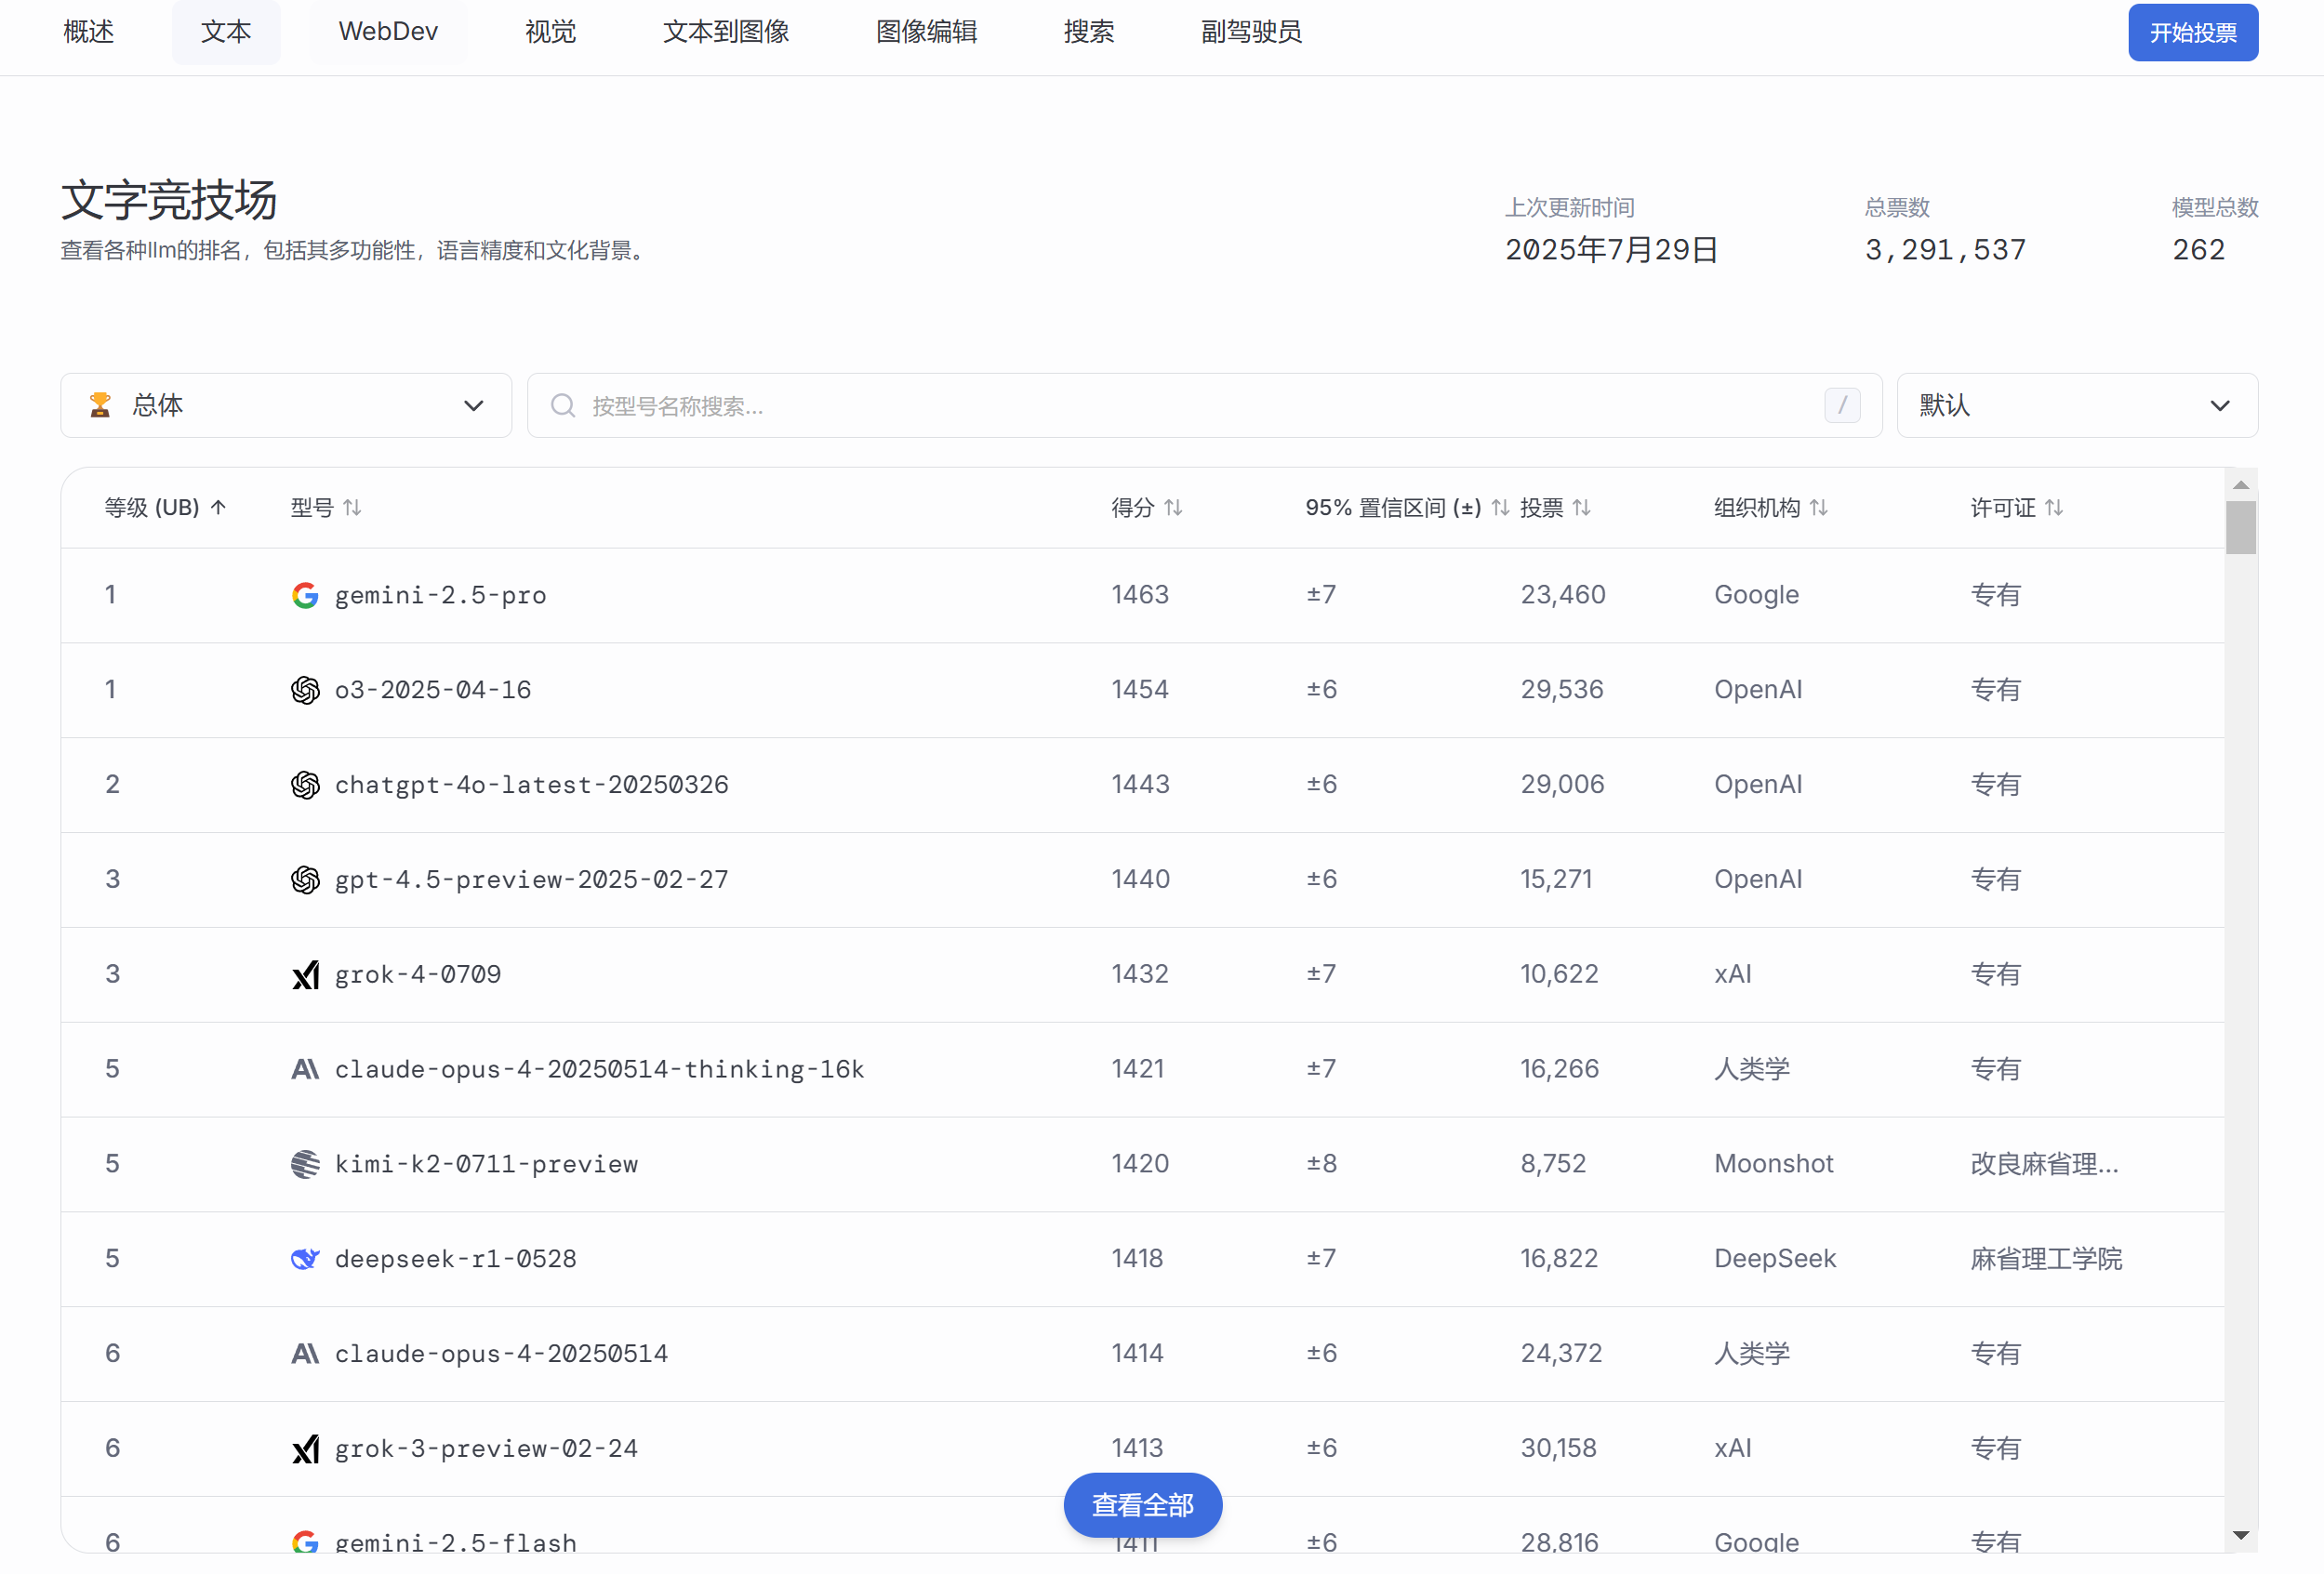
Task: Open the 视觉 tab
Action: click(551, 32)
